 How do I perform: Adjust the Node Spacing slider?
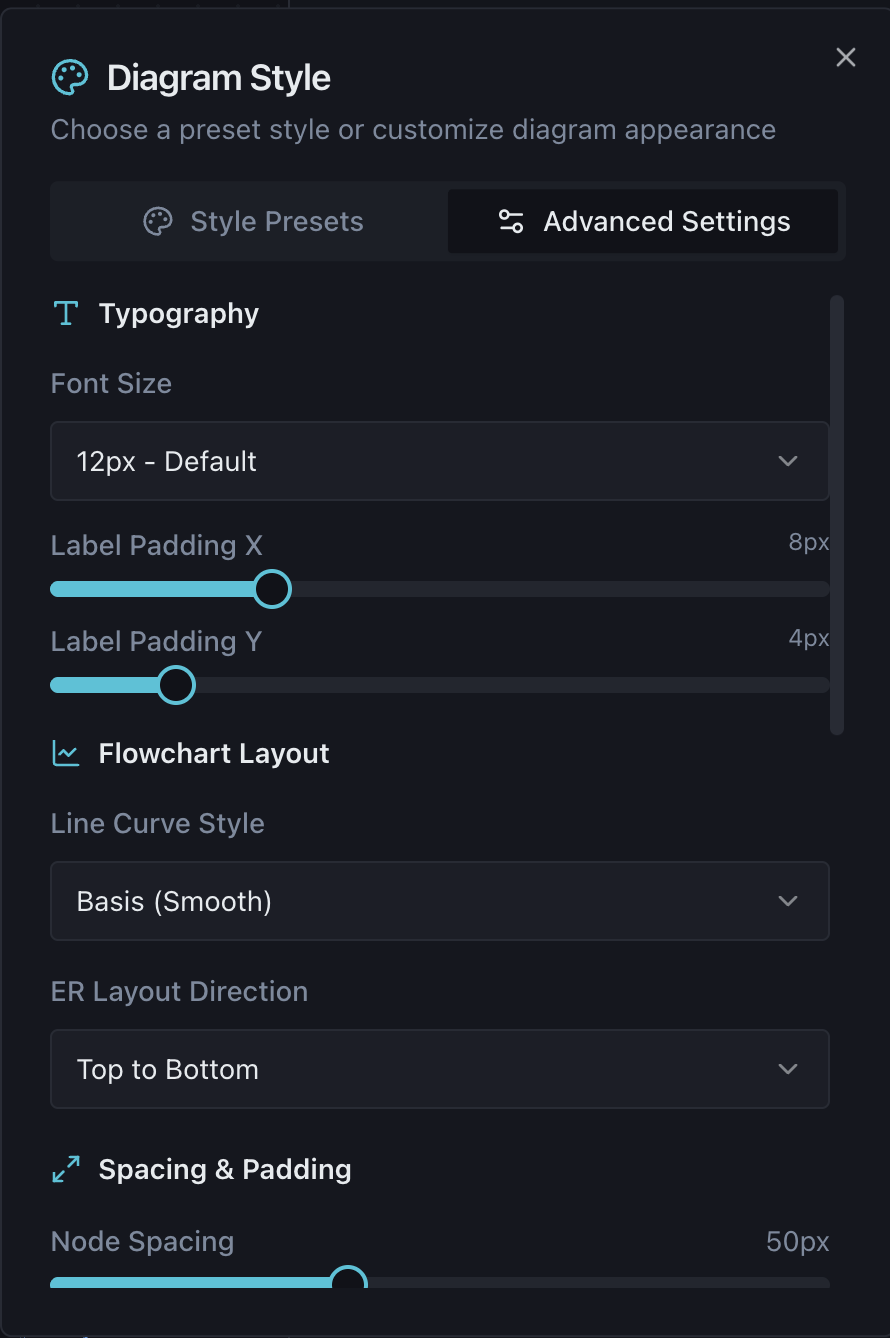pos(349,1281)
